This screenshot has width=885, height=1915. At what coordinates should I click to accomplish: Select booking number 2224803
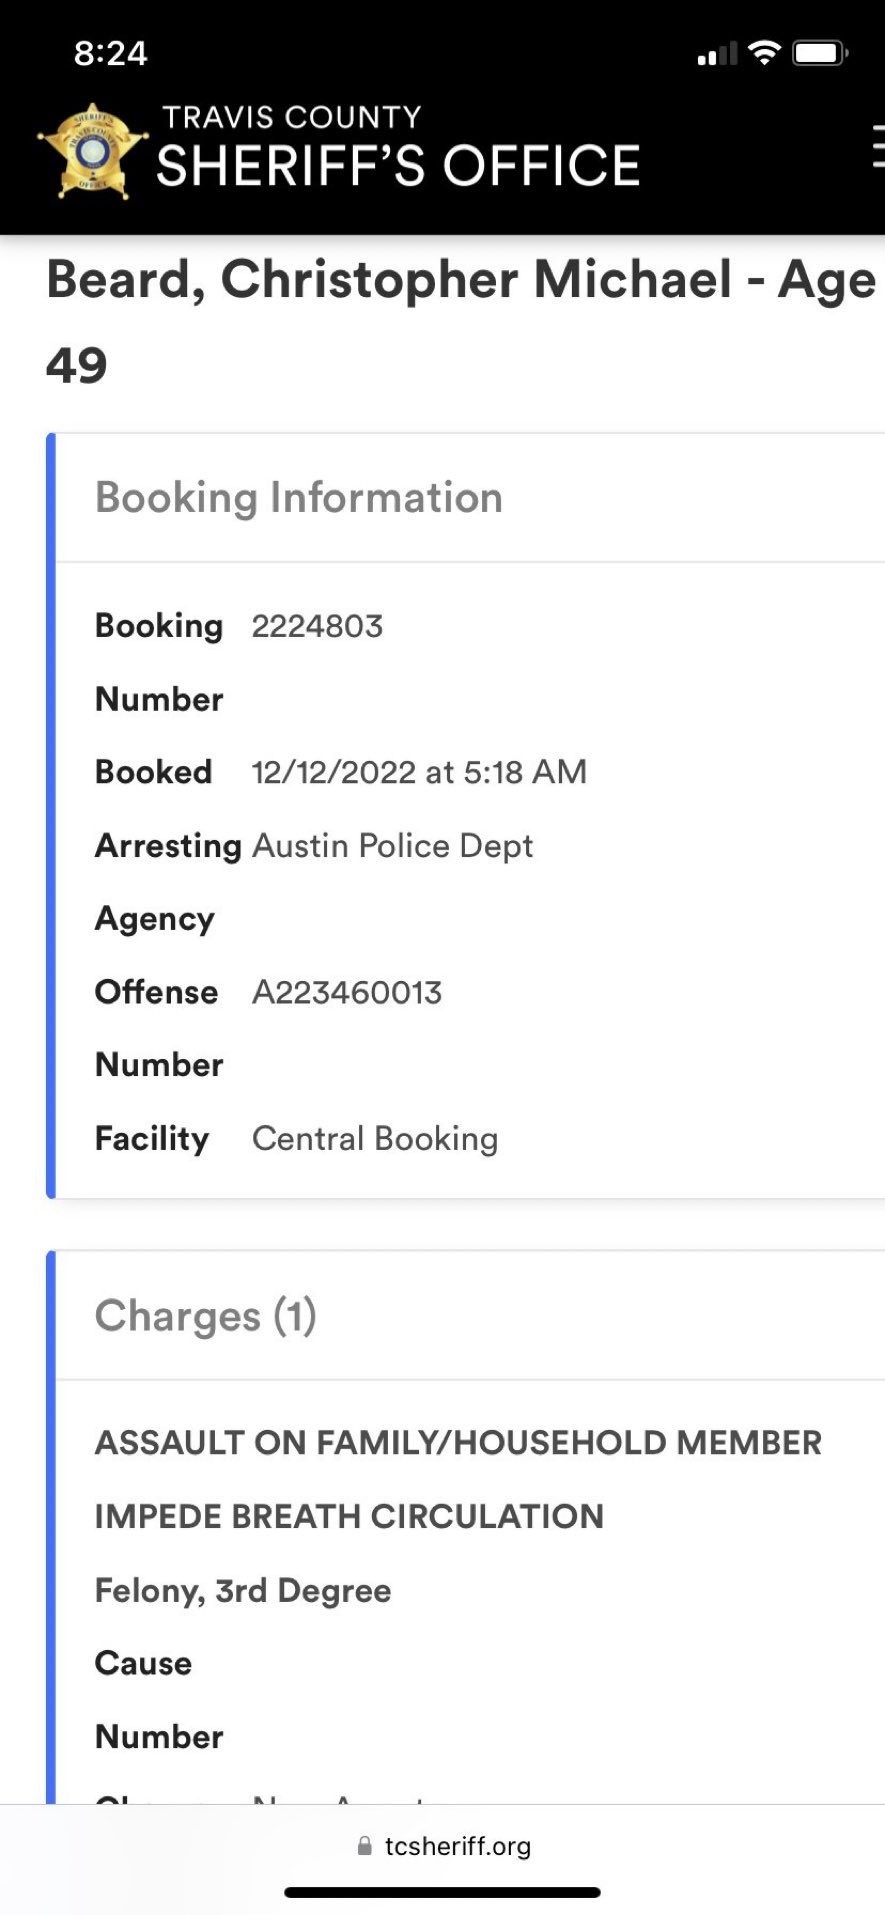tap(317, 626)
